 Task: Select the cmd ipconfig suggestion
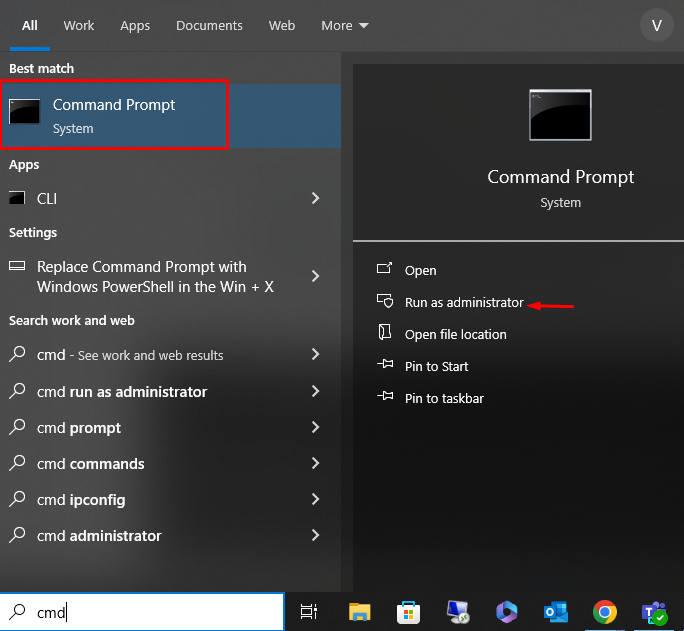click(170, 500)
